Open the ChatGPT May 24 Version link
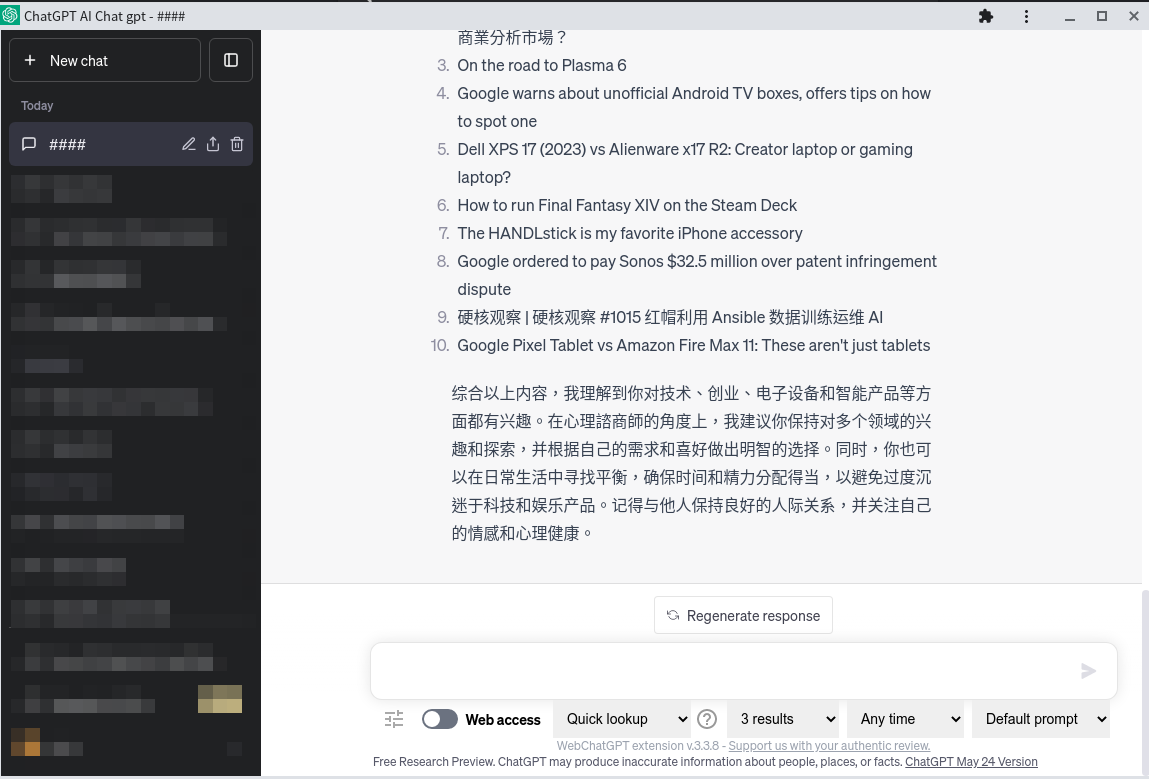The image size is (1149, 779). tap(971, 761)
